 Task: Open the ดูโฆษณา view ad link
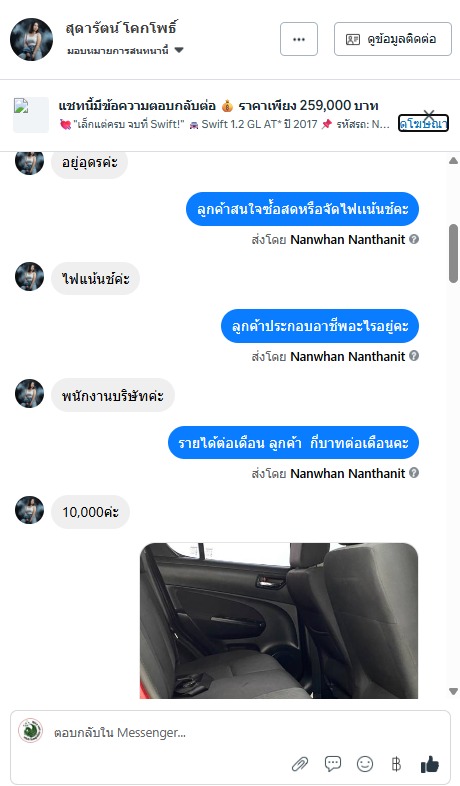click(423, 123)
